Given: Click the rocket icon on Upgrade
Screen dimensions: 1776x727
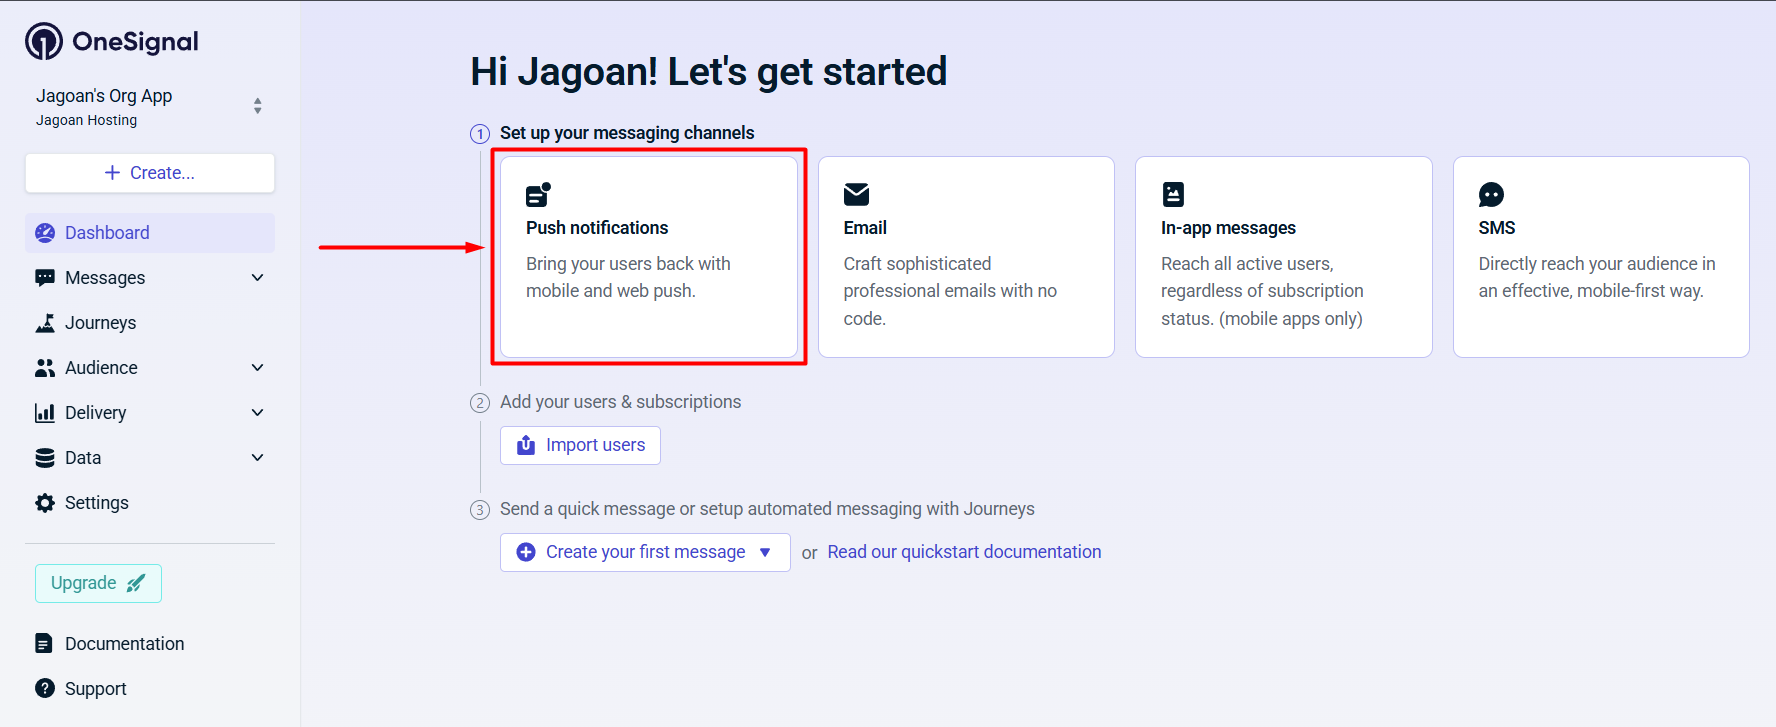Looking at the screenshot, I should tap(136, 583).
